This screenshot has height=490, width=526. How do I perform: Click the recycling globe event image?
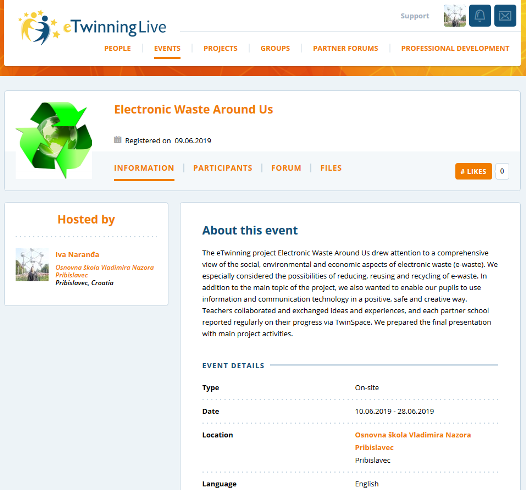pyautogui.click(x=54, y=140)
